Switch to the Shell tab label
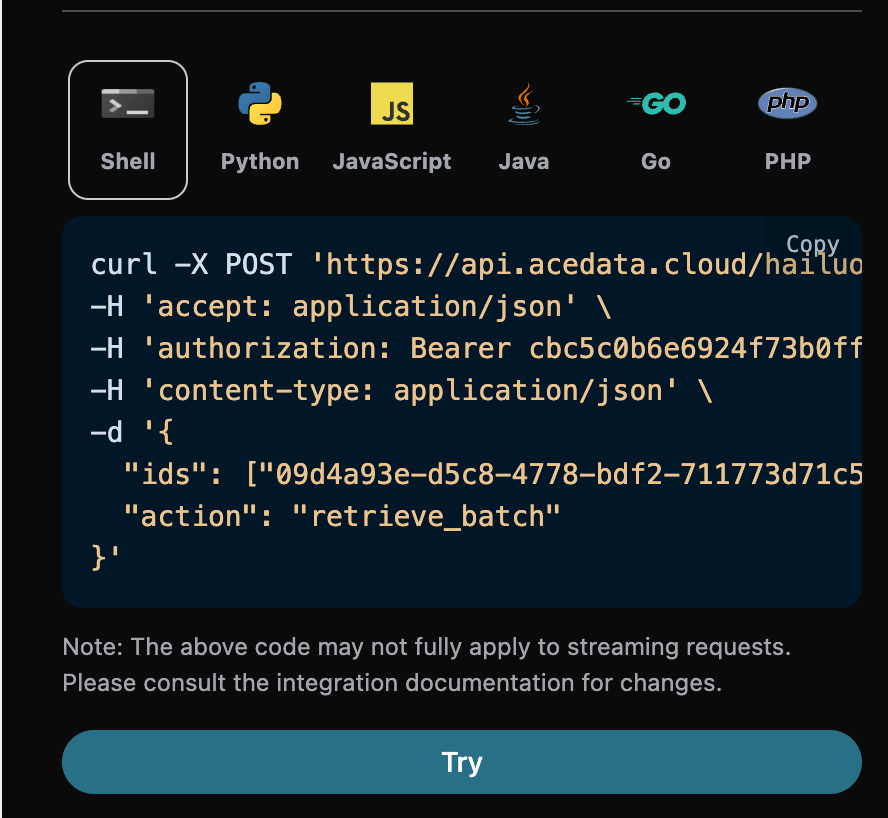 click(128, 161)
